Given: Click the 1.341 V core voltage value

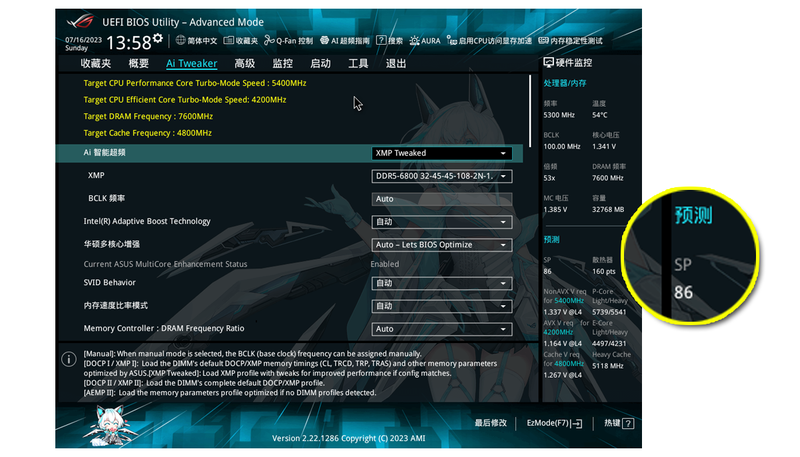Looking at the screenshot, I should point(604,146).
